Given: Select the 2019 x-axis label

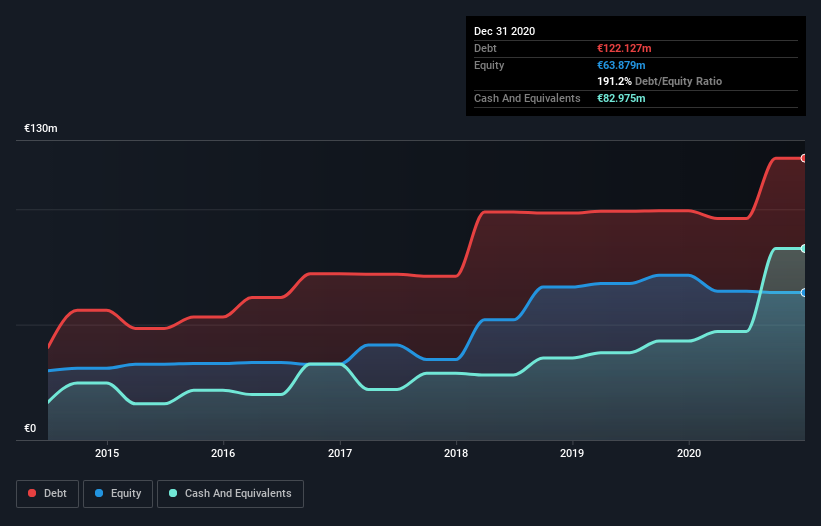Looking at the screenshot, I should (572, 453).
